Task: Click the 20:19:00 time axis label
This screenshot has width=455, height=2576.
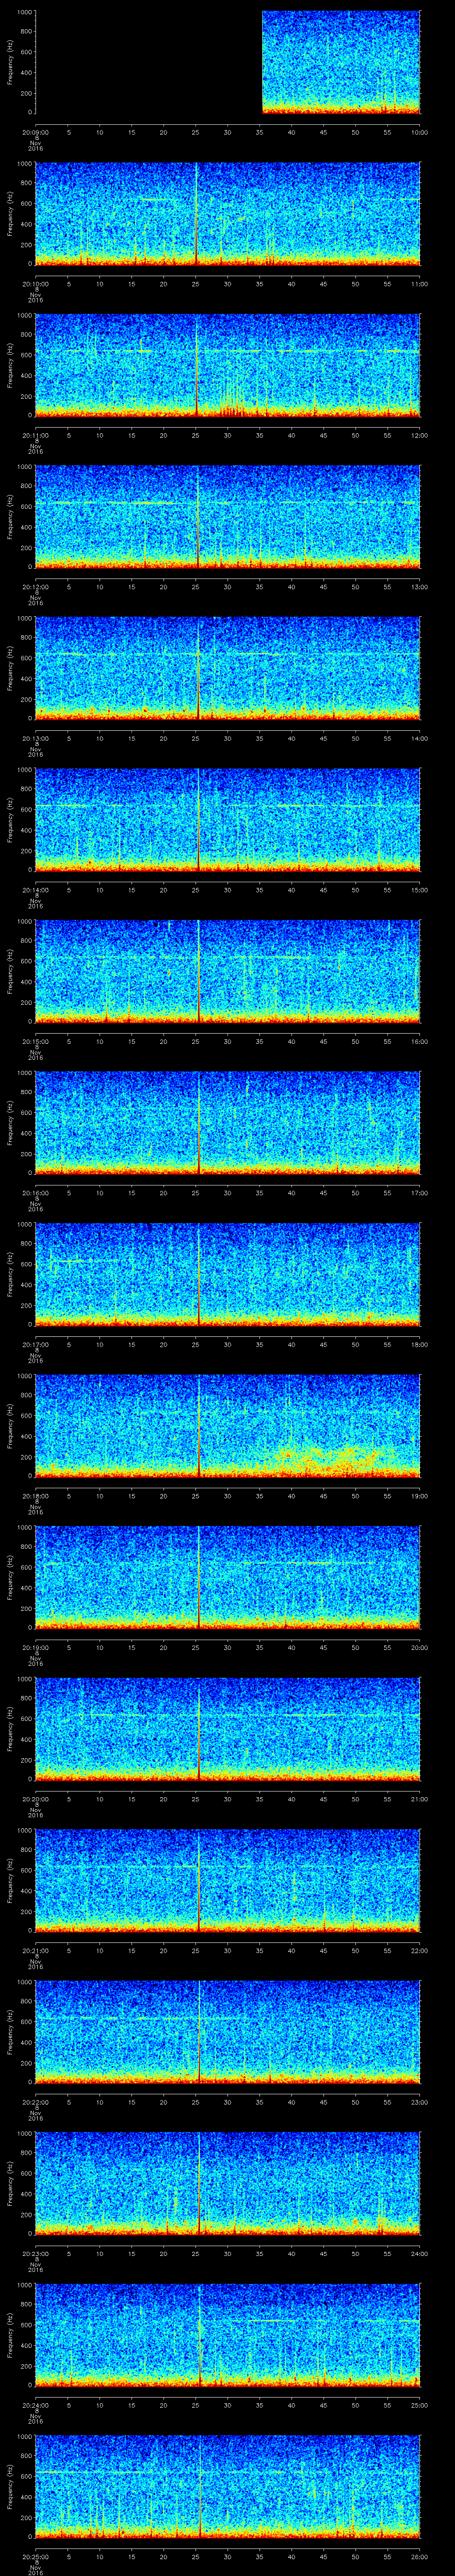Action: pos(35,1648)
